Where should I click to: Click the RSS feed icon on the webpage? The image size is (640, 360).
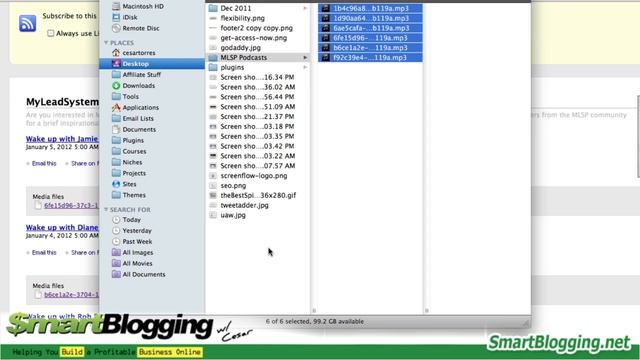click(x=27, y=23)
